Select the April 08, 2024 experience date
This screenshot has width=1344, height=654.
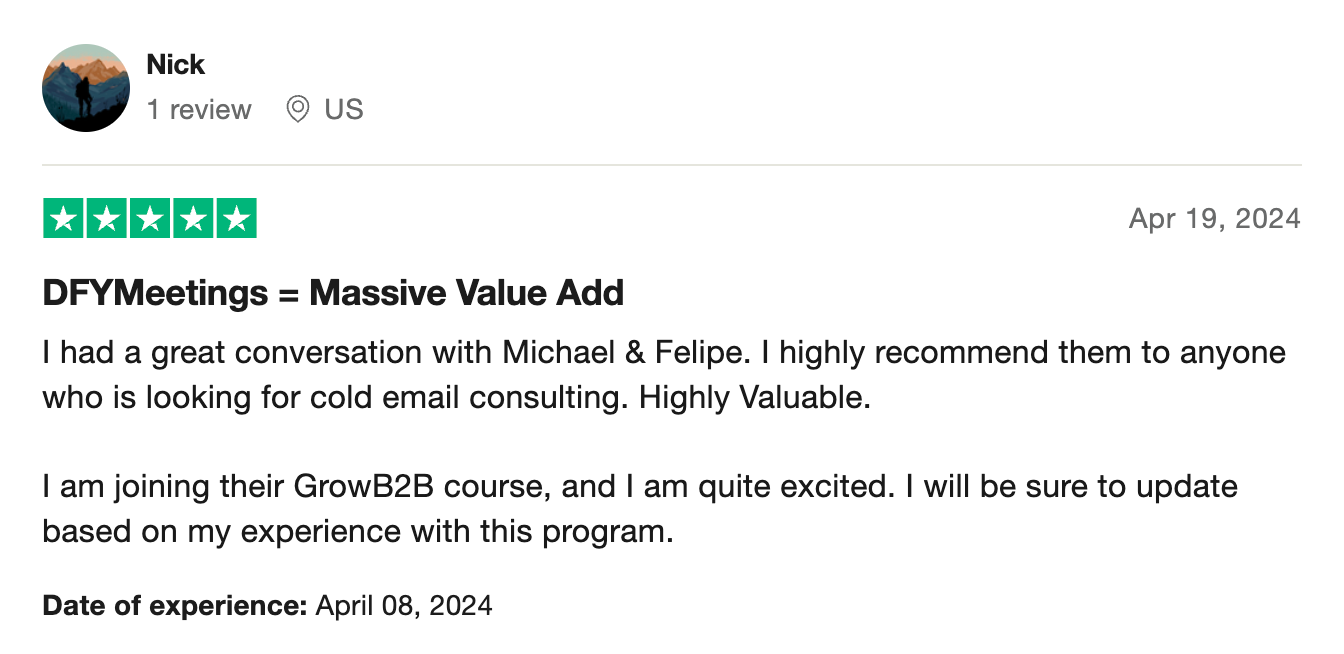(404, 605)
